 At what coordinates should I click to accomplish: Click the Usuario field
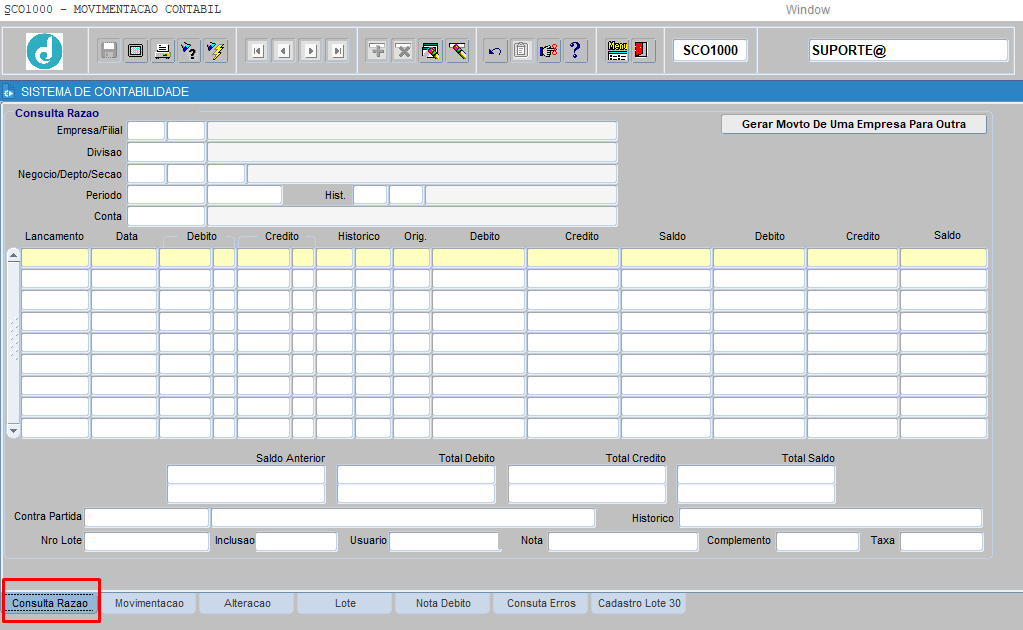[444, 541]
